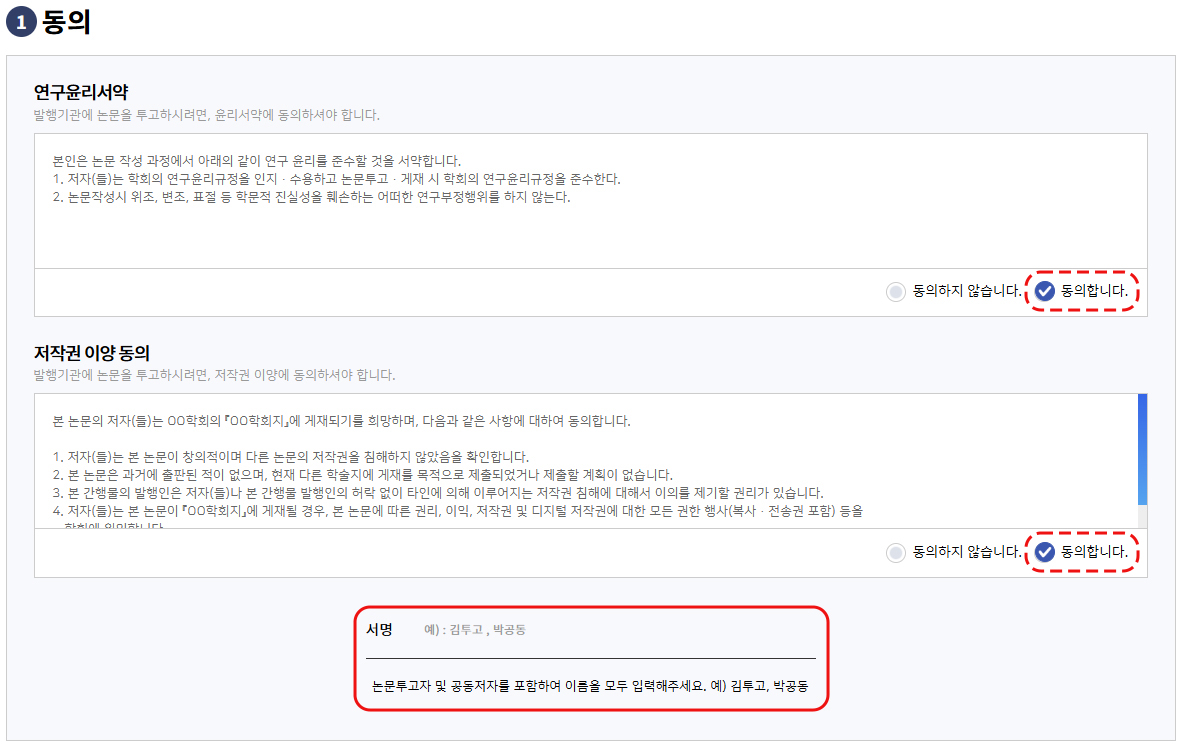Click the 동의합니다 label text in ethics section

(x=1095, y=291)
